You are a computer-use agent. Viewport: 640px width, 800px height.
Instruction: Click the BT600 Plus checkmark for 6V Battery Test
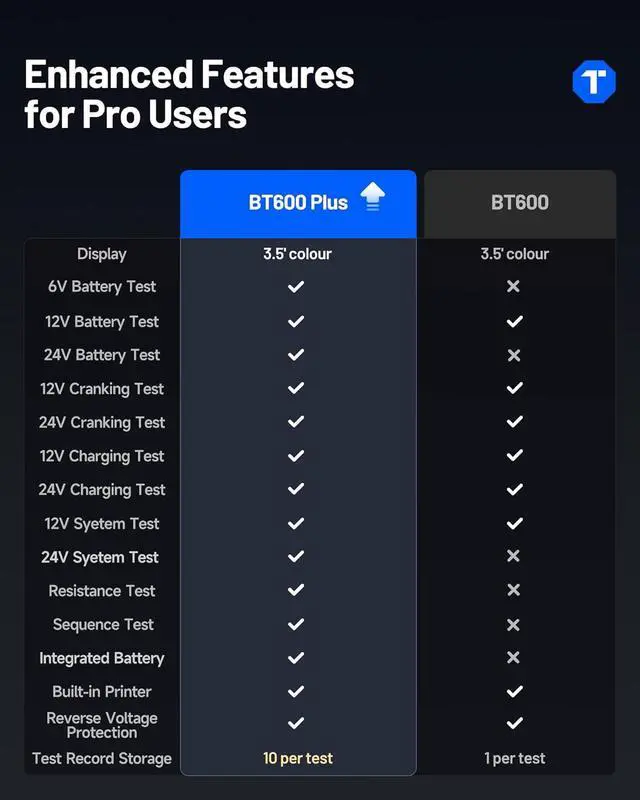pos(296,287)
